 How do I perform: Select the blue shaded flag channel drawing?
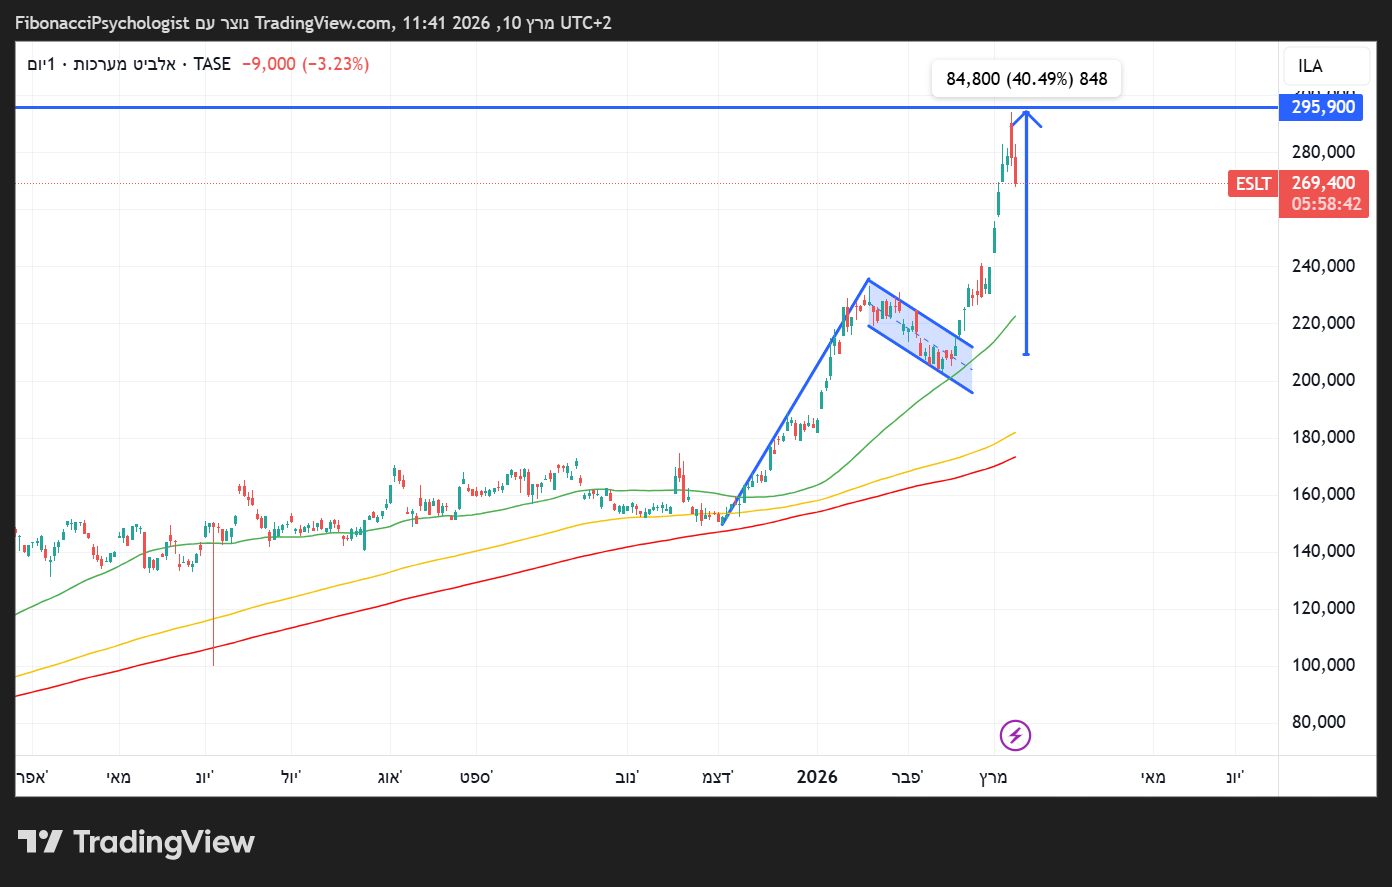coord(920,335)
